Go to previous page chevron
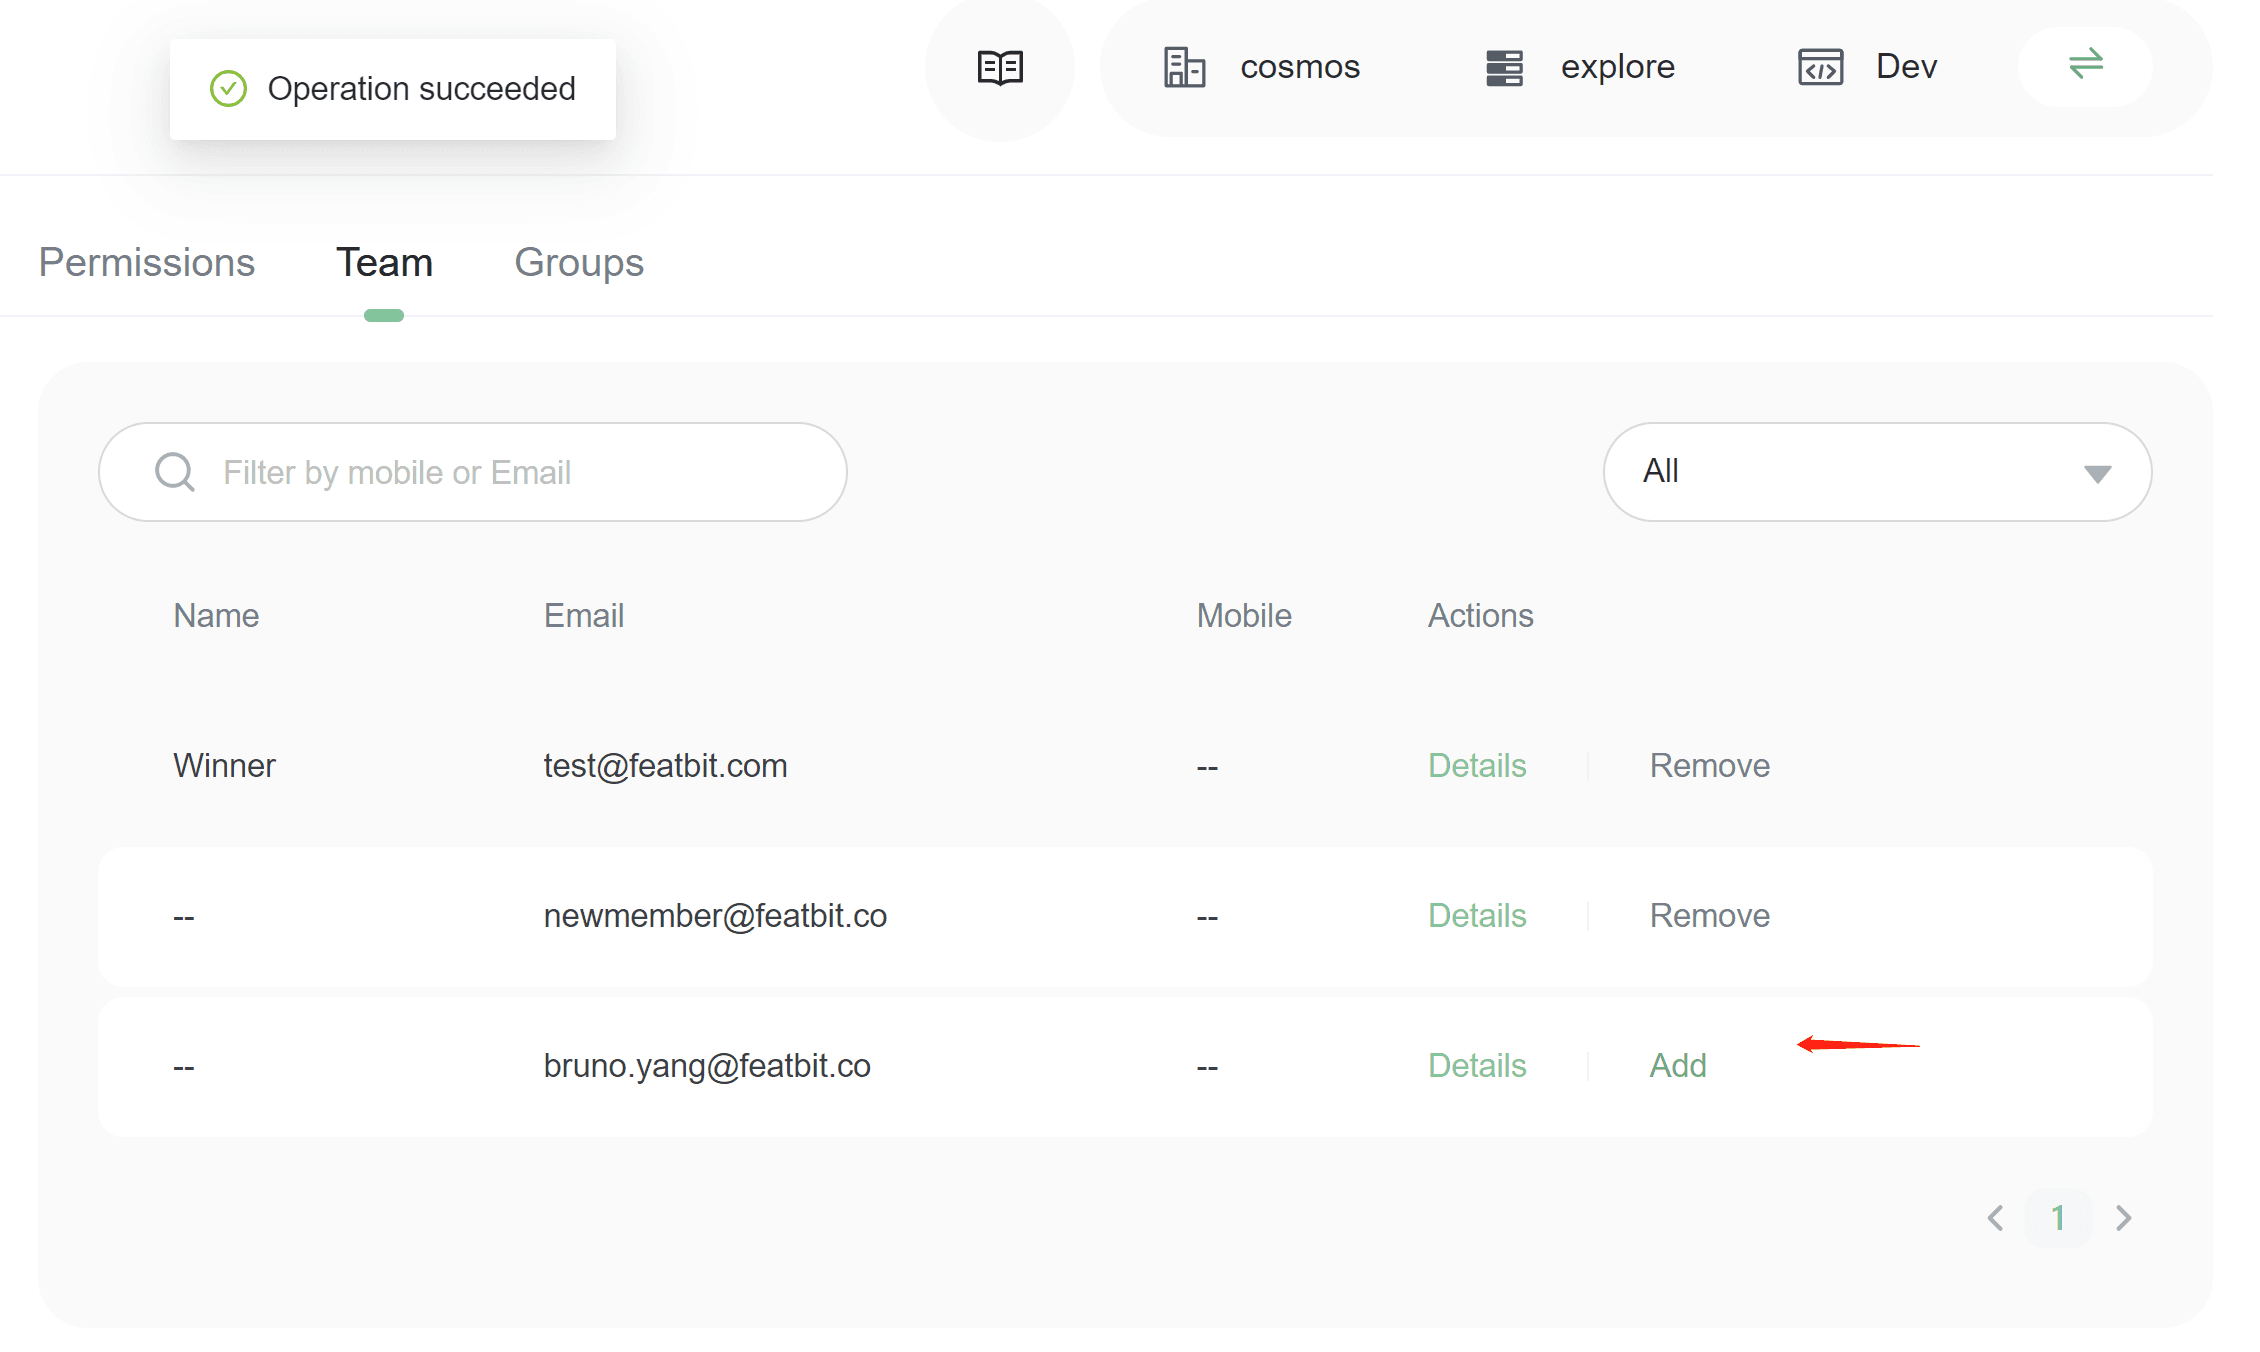 [1996, 1218]
